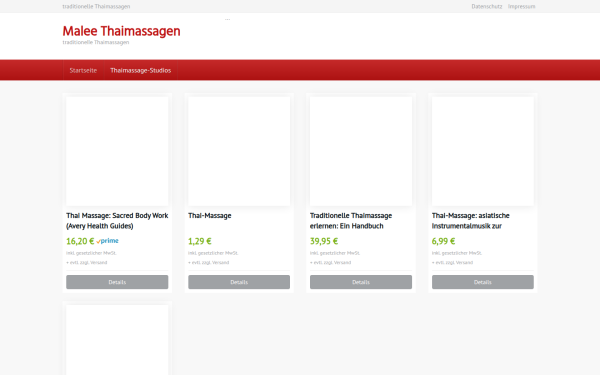Open image of Thai Massage: Sacred Body Work
The width and height of the screenshot is (600, 375).
(117, 151)
